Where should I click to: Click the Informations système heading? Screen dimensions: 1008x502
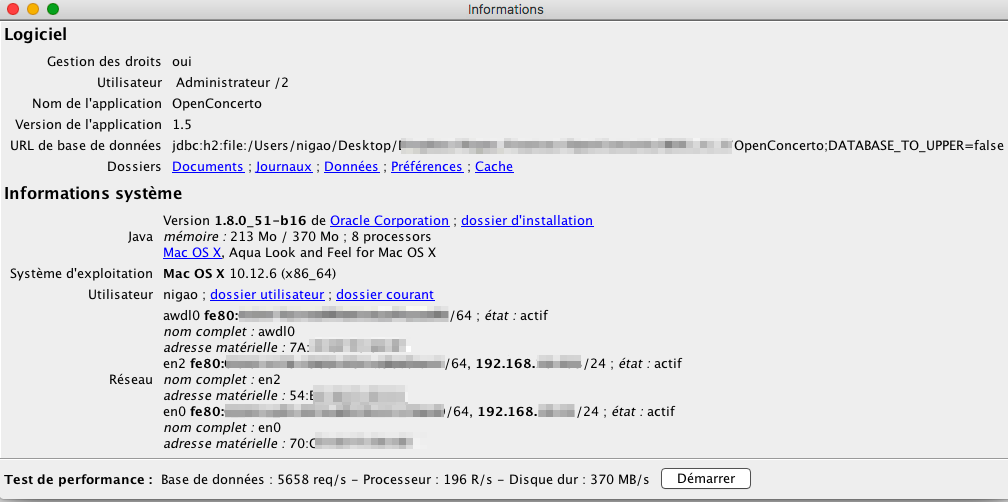point(93,193)
